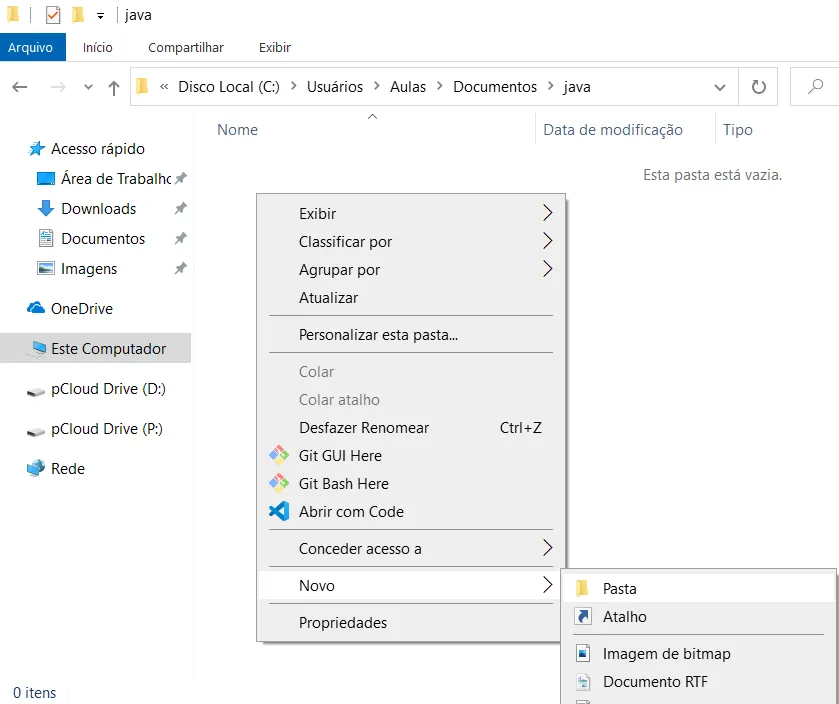Choose Atualizar in the context menu
Image resolution: width=839 pixels, height=704 pixels.
click(x=411, y=298)
